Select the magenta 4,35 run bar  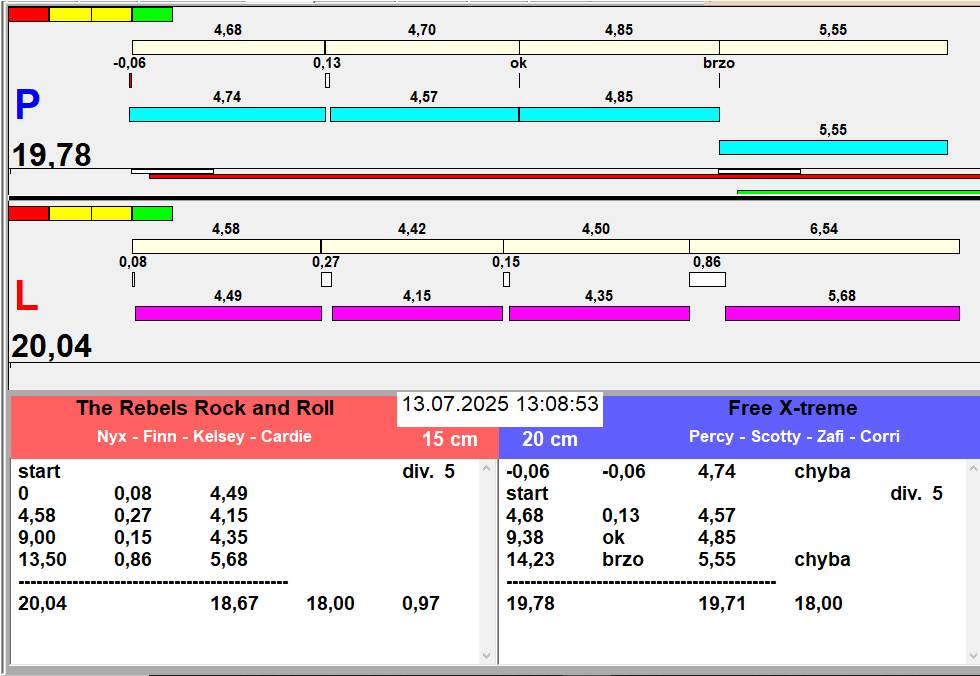tap(599, 314)
